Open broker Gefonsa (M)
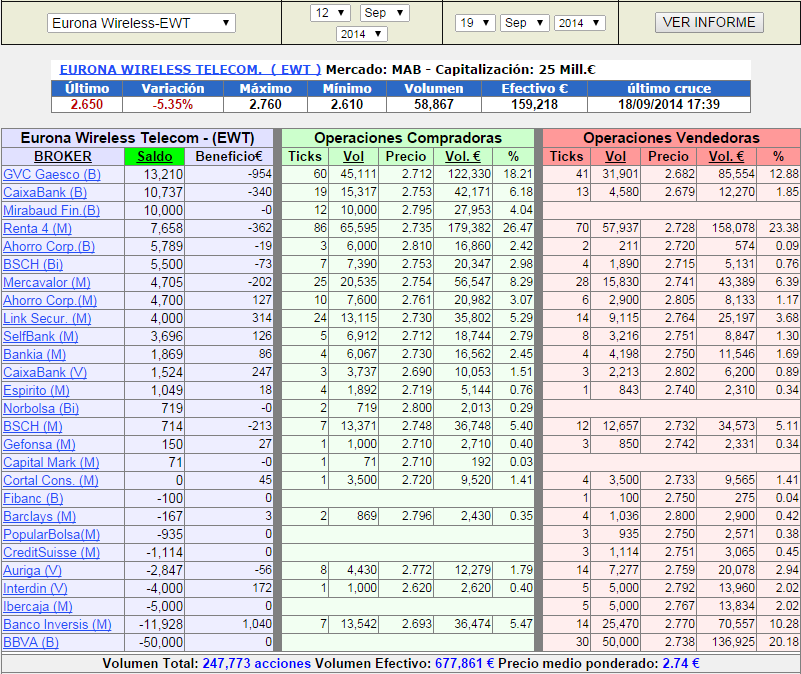The height and width of the screenshot is (674, 801). (x=39, y=445)
